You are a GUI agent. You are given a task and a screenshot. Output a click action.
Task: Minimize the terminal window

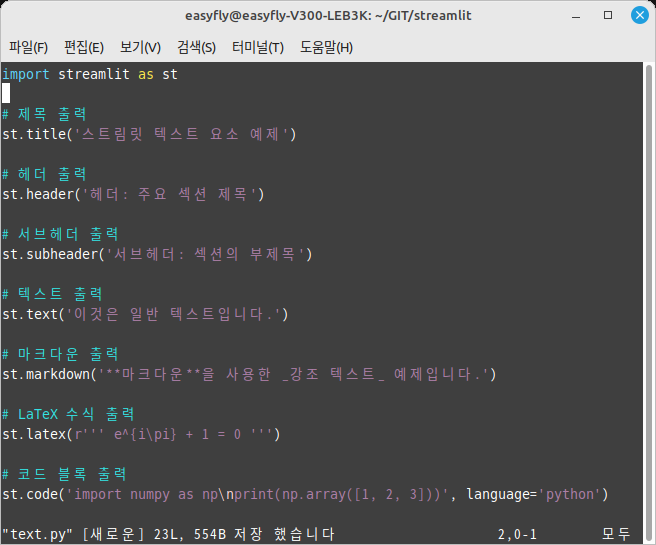coord(576,15)
